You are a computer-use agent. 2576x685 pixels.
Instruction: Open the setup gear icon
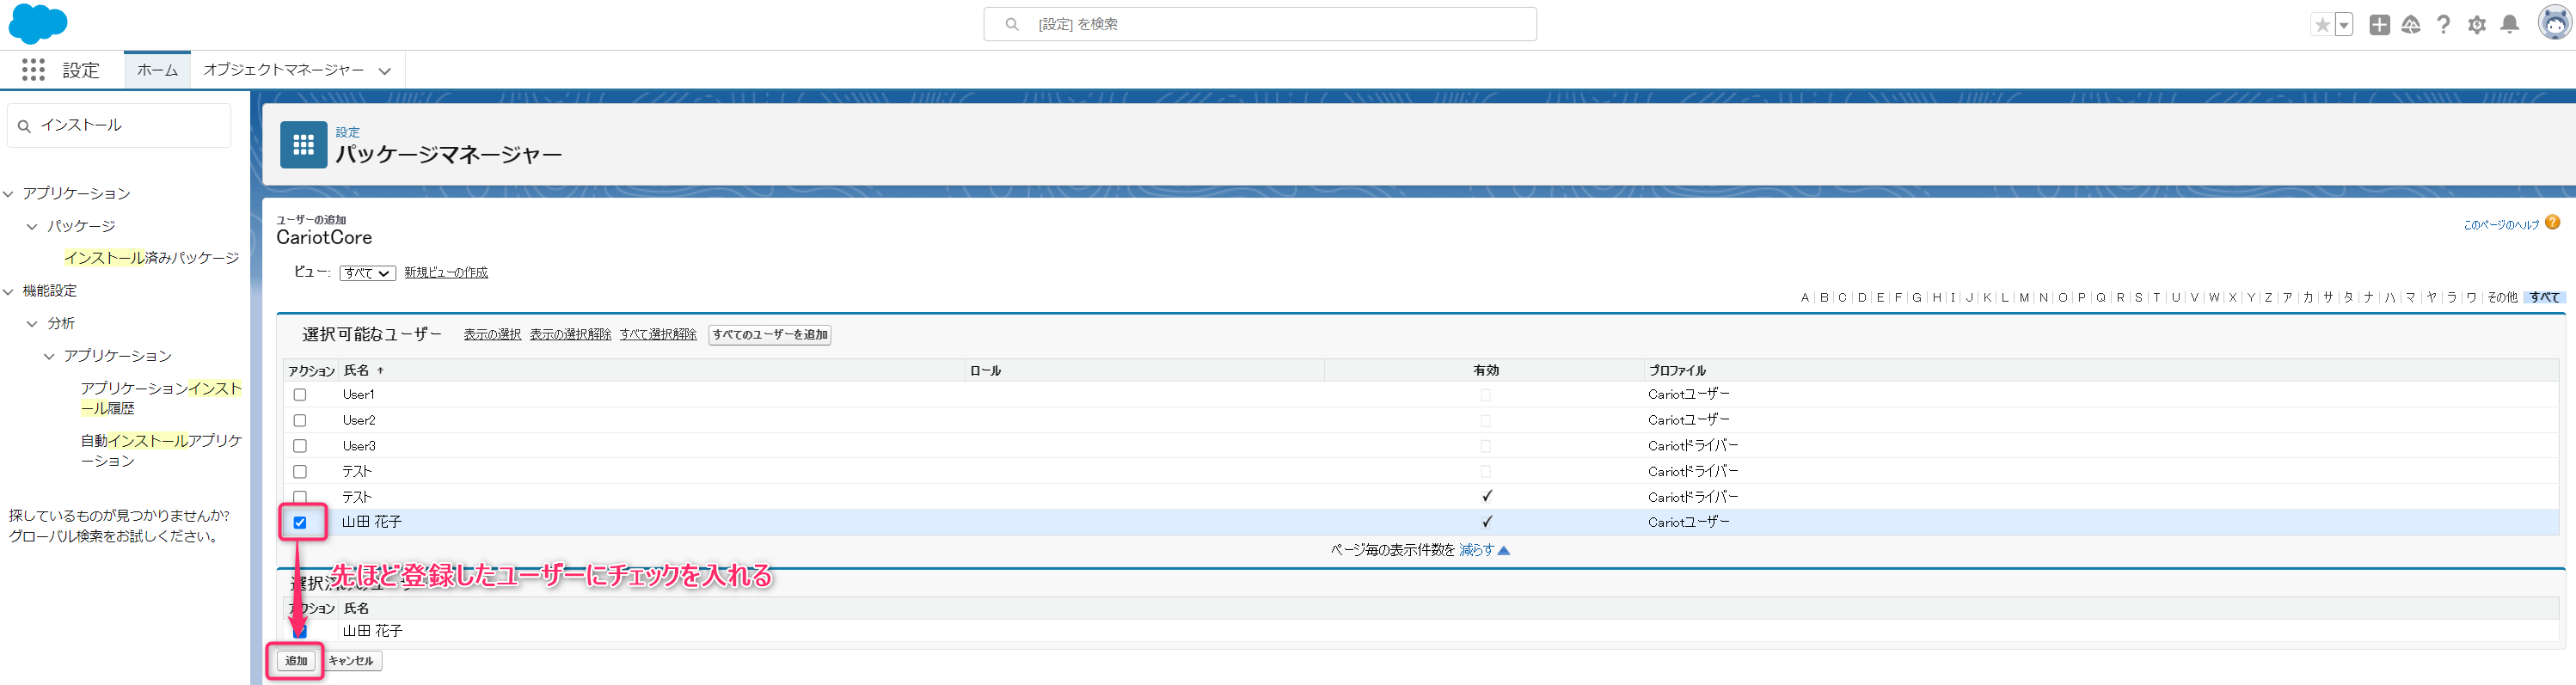click(2477, 25)
